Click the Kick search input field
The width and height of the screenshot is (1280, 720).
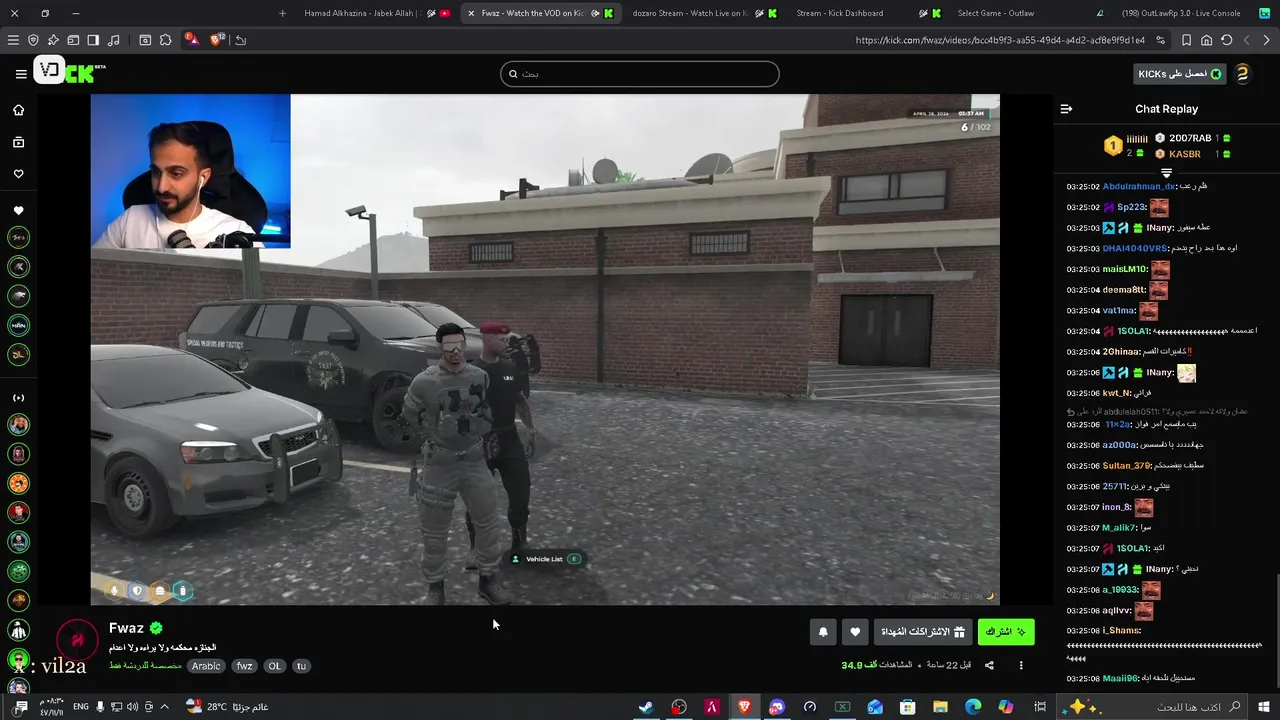640,74
